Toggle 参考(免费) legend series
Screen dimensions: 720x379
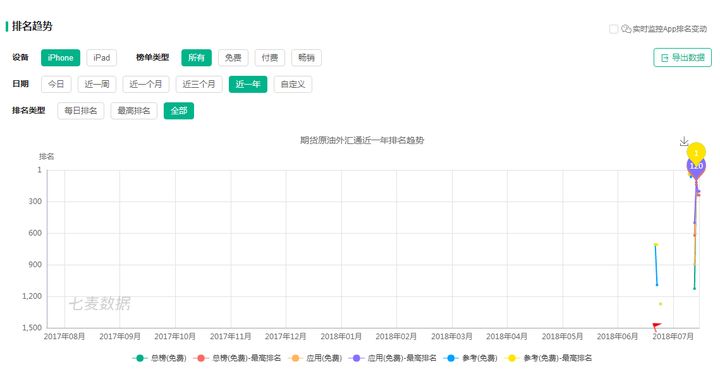[x=471, y=358]
